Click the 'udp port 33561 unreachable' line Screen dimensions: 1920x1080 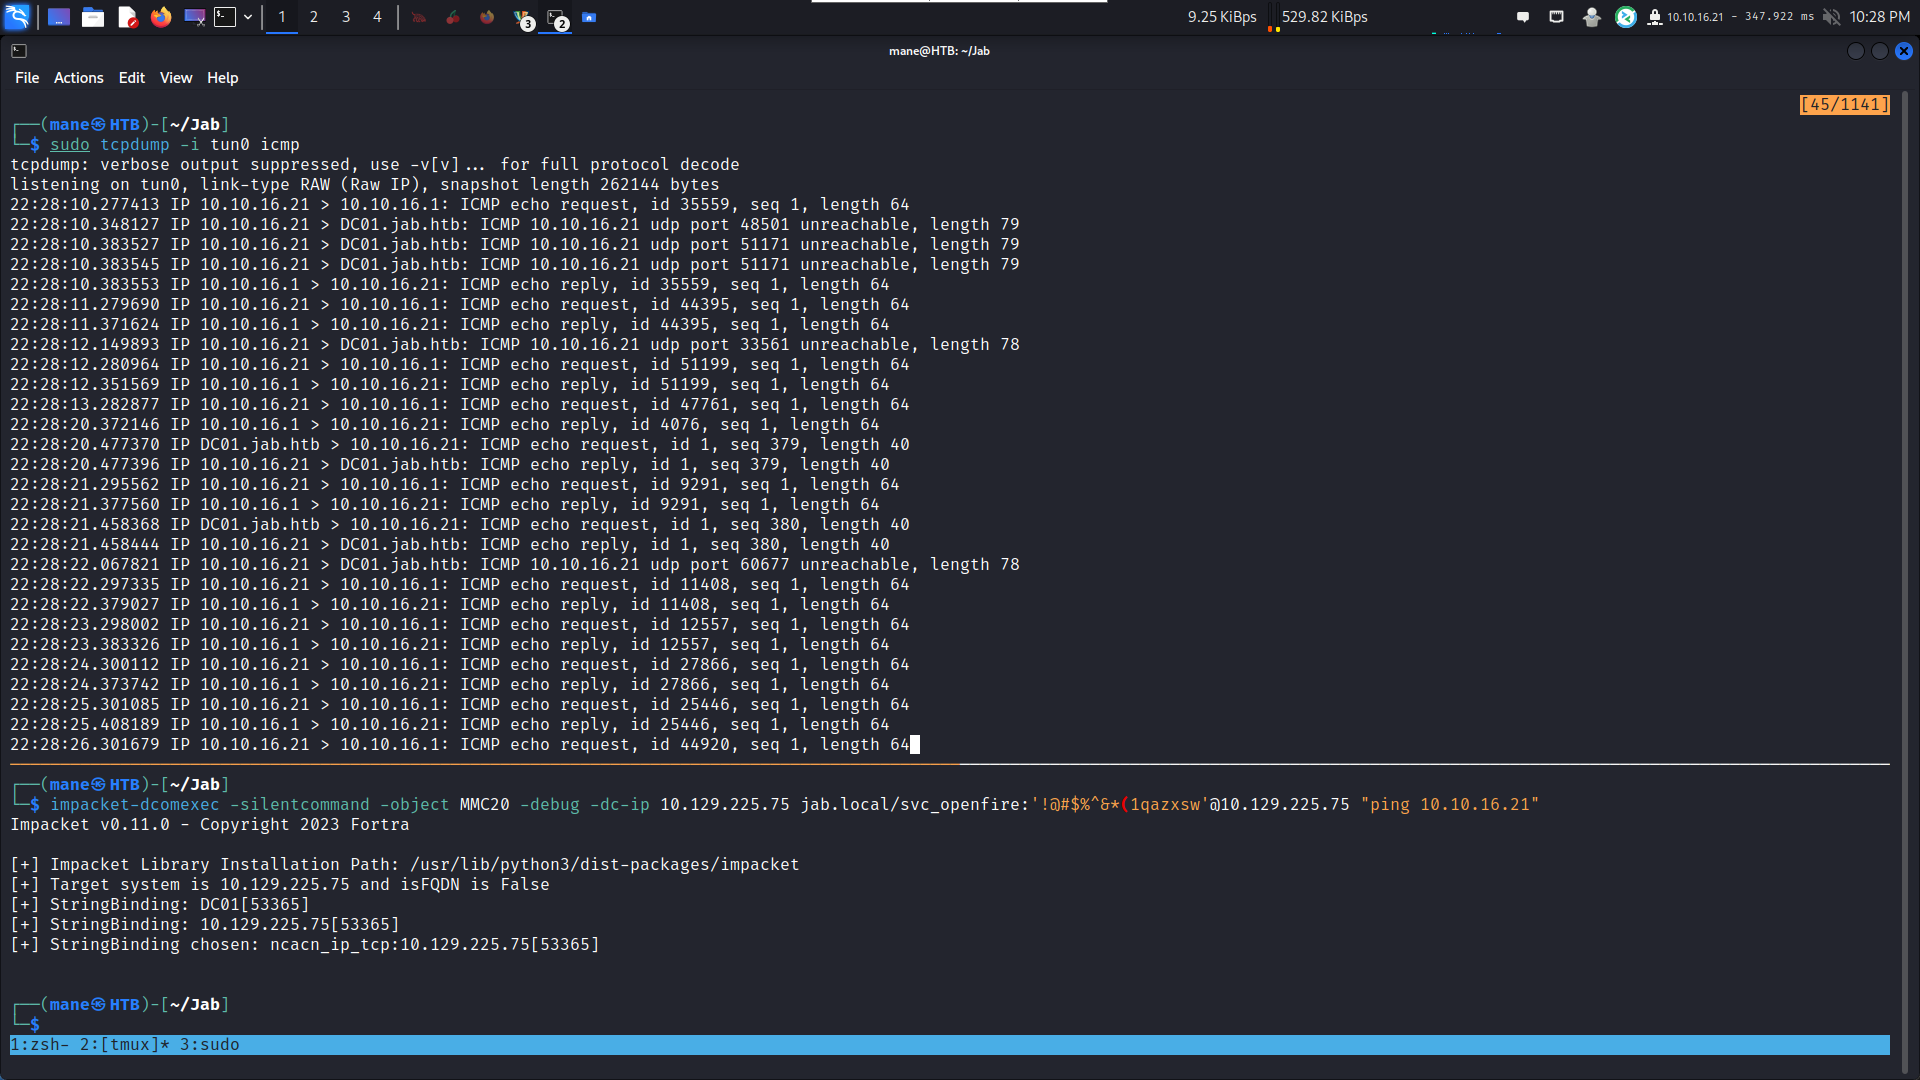[515, 345]
